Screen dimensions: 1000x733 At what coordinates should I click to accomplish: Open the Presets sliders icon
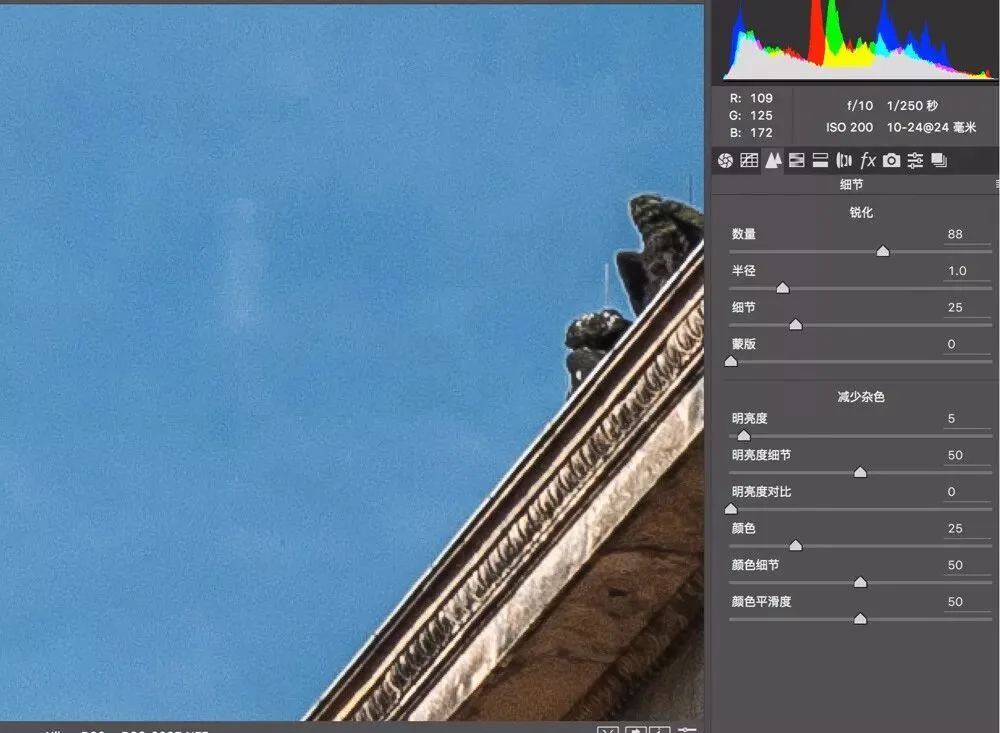click(x=915, y=161)
